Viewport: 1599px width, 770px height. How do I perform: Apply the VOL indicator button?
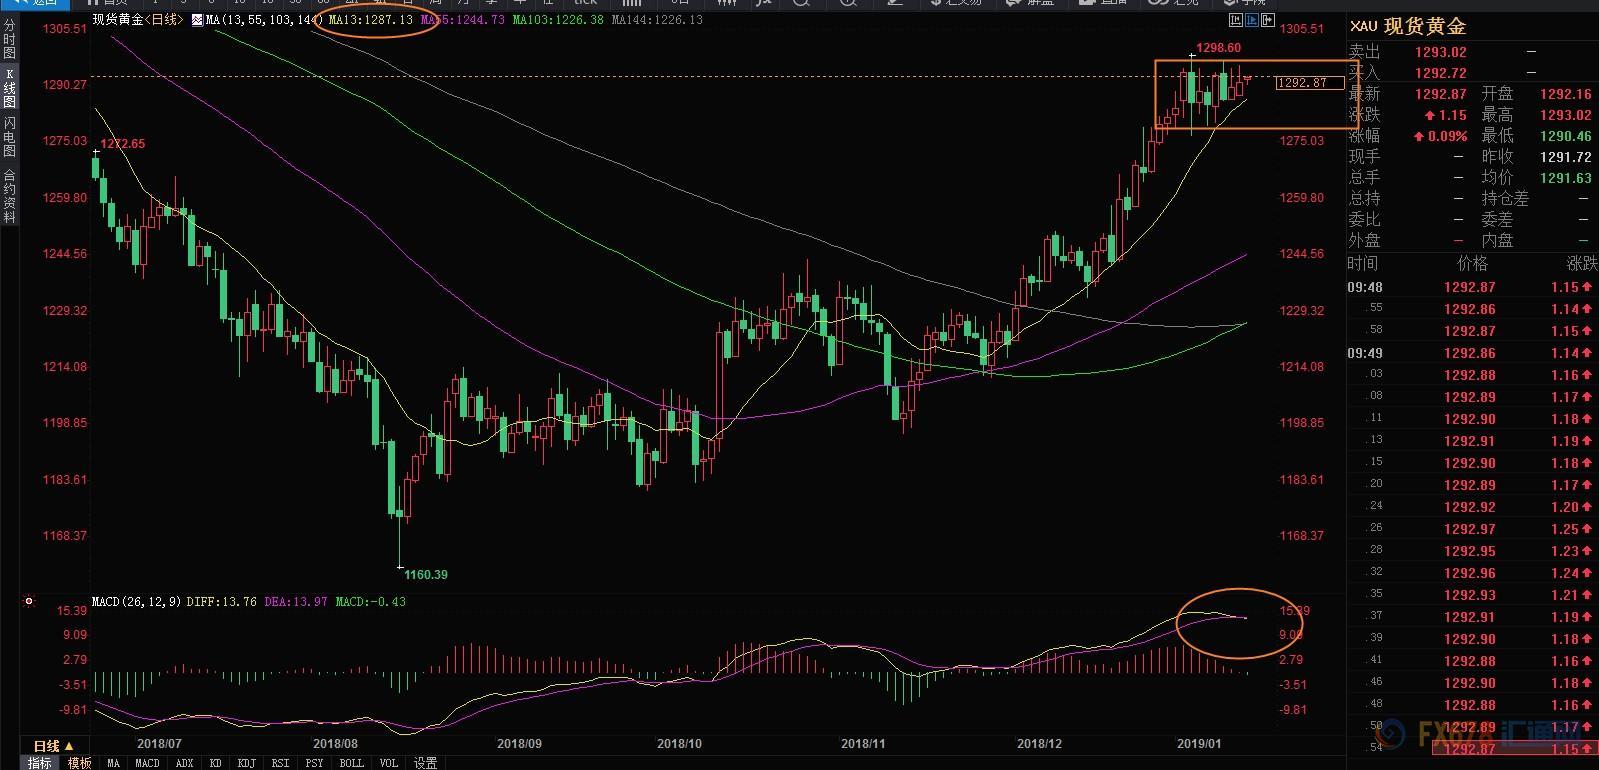[389, 763]
